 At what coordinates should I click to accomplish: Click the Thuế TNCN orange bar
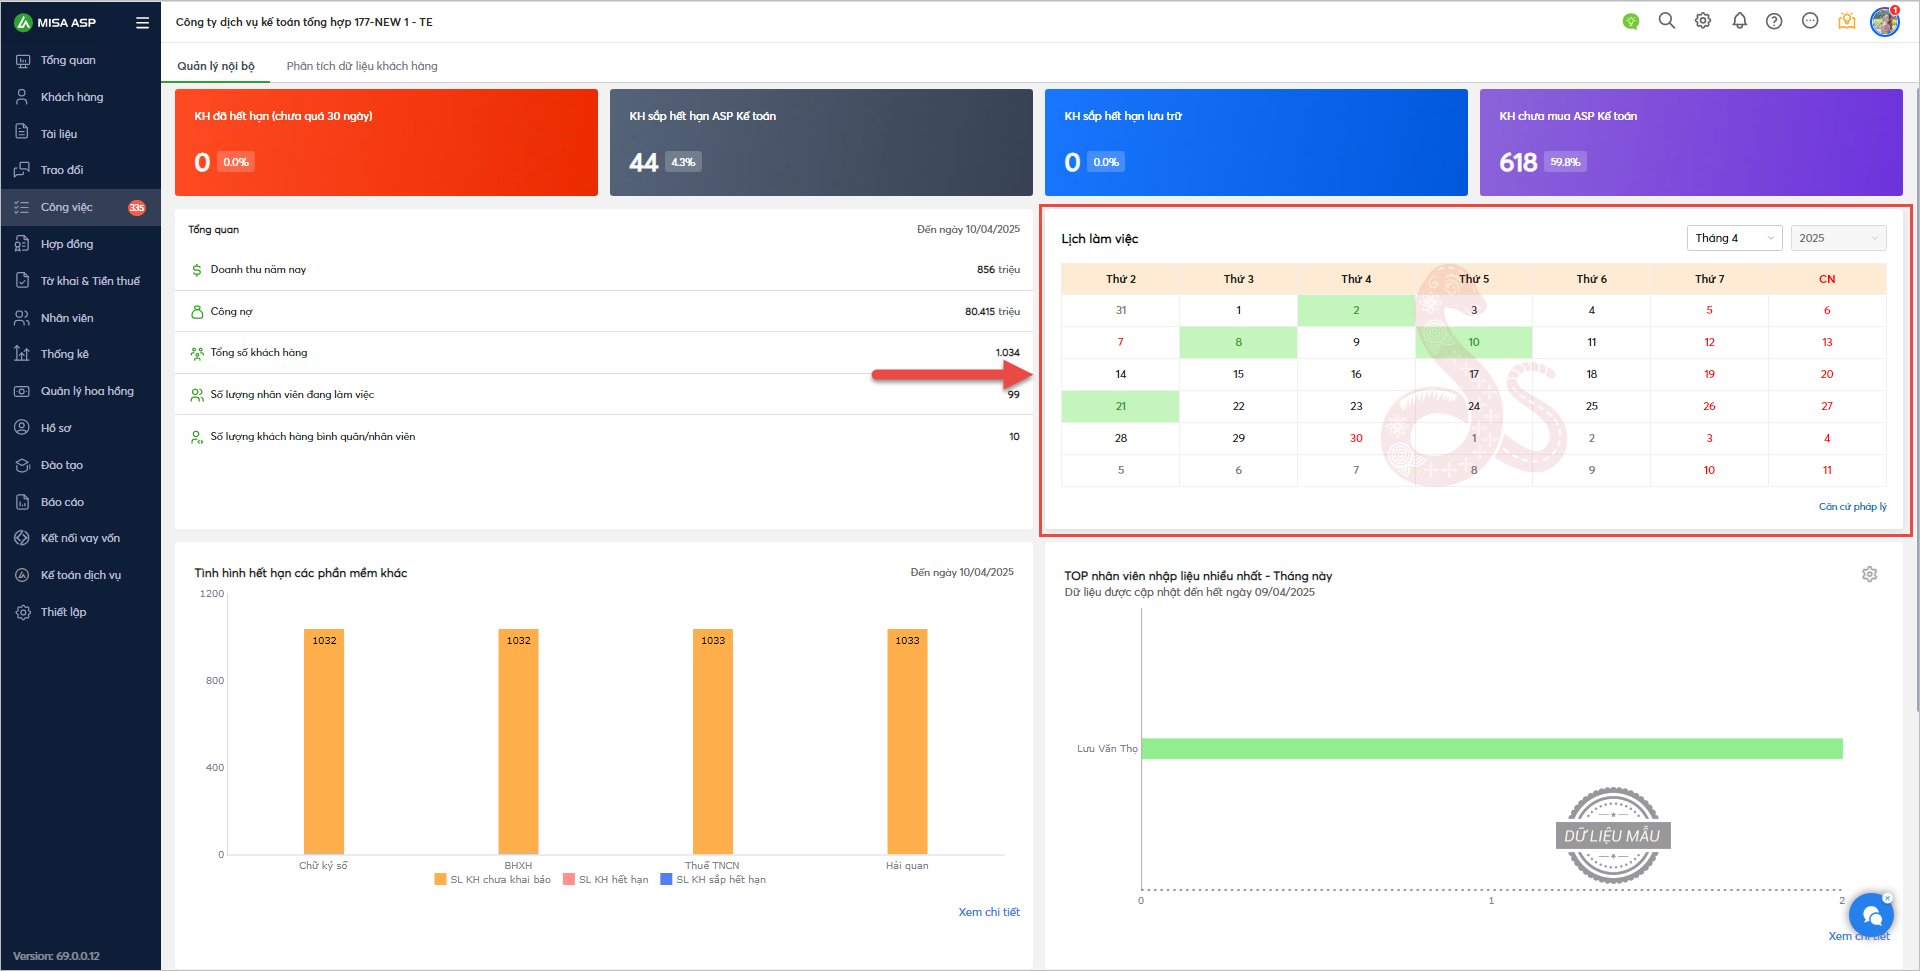(x=713, y=741)
